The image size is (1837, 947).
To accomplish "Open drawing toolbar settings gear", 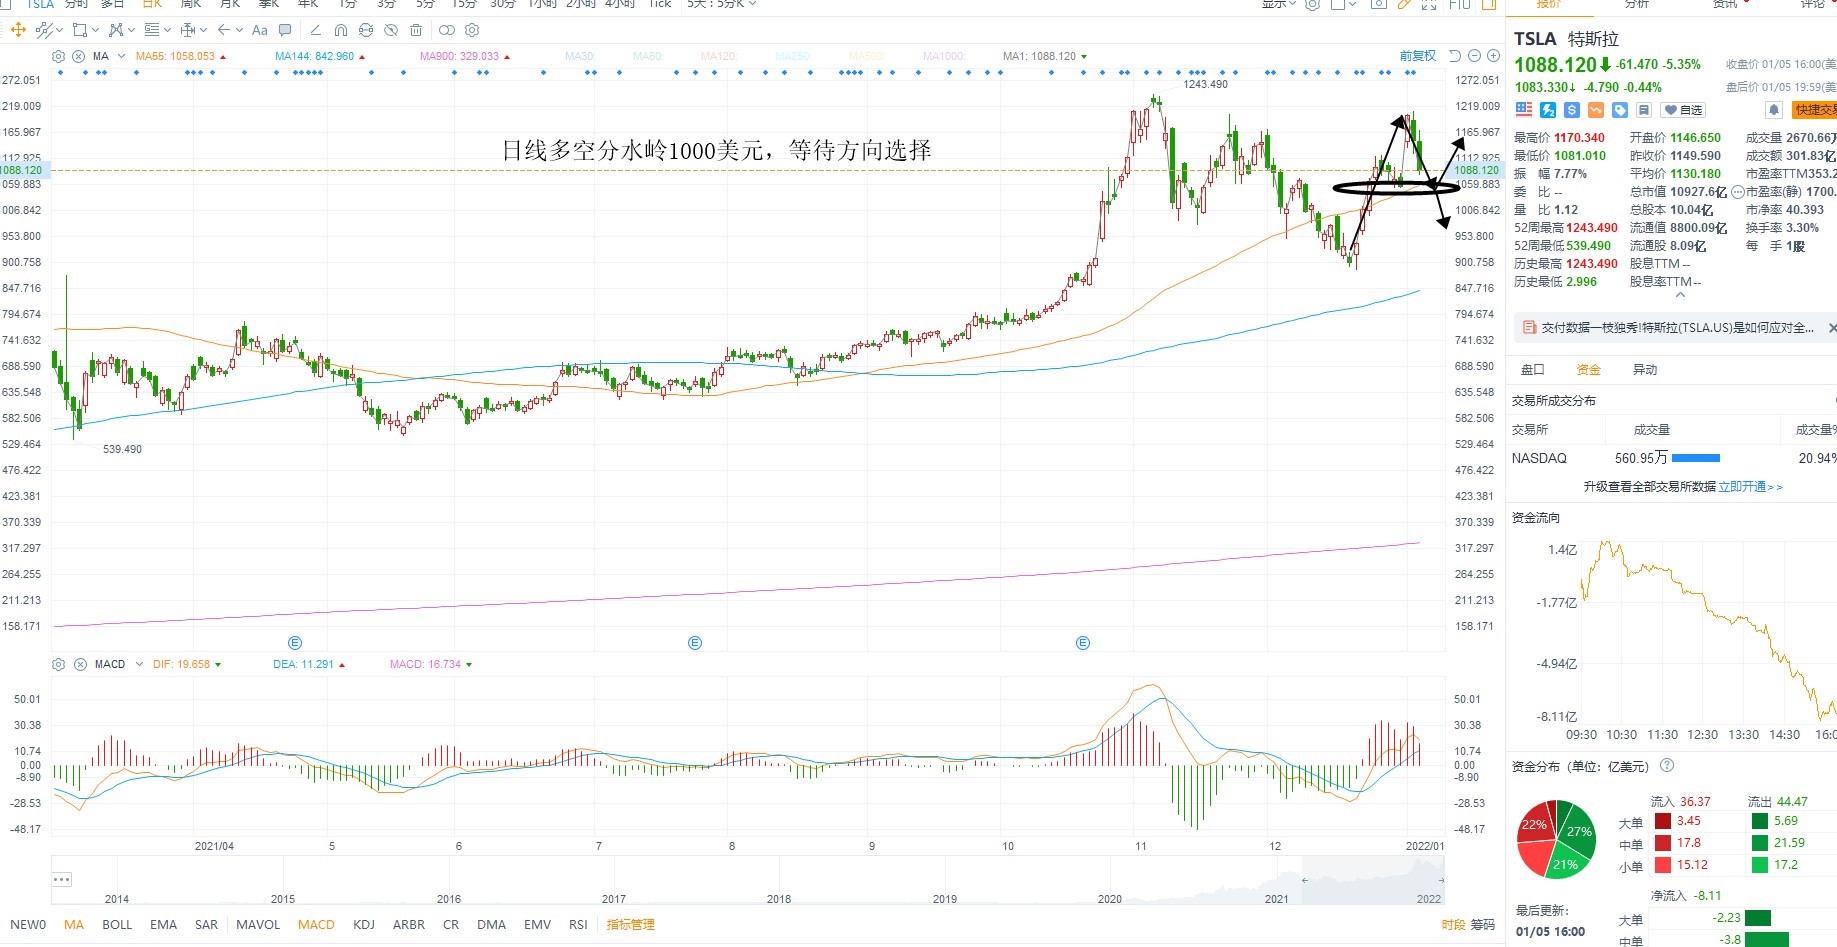I will [x=473, y=30].
